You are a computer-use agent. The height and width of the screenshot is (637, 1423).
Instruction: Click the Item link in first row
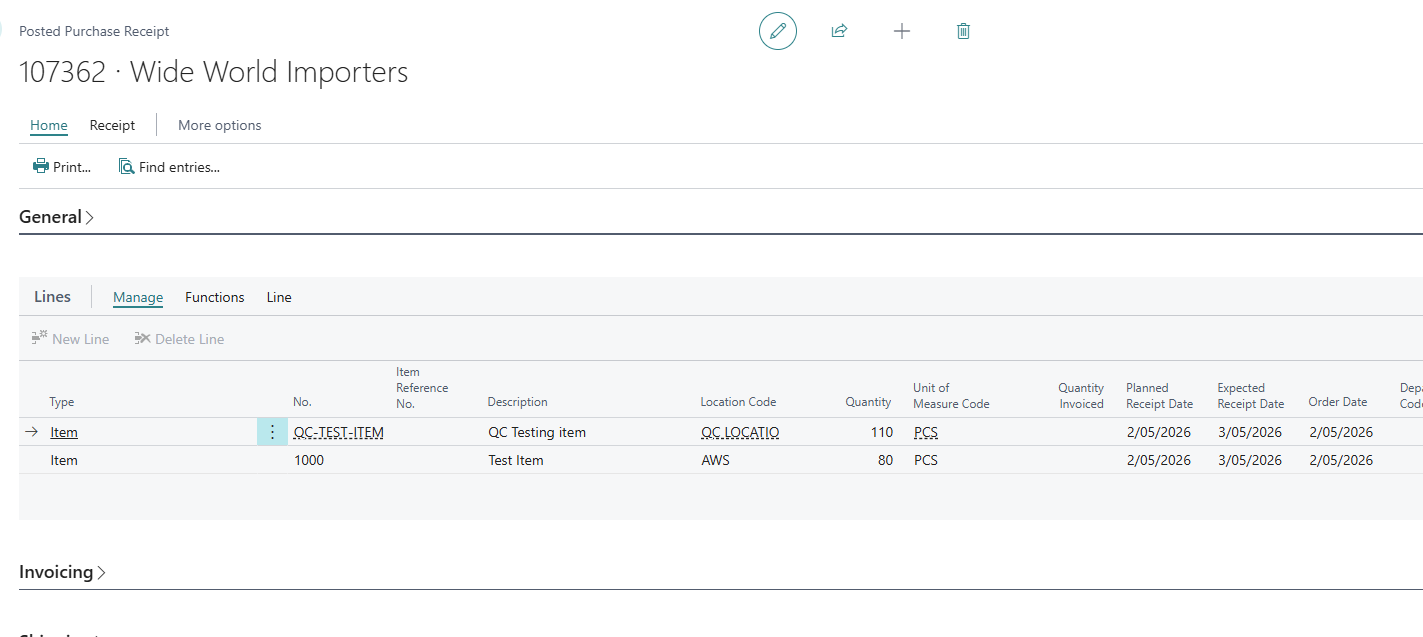(64, 432)
